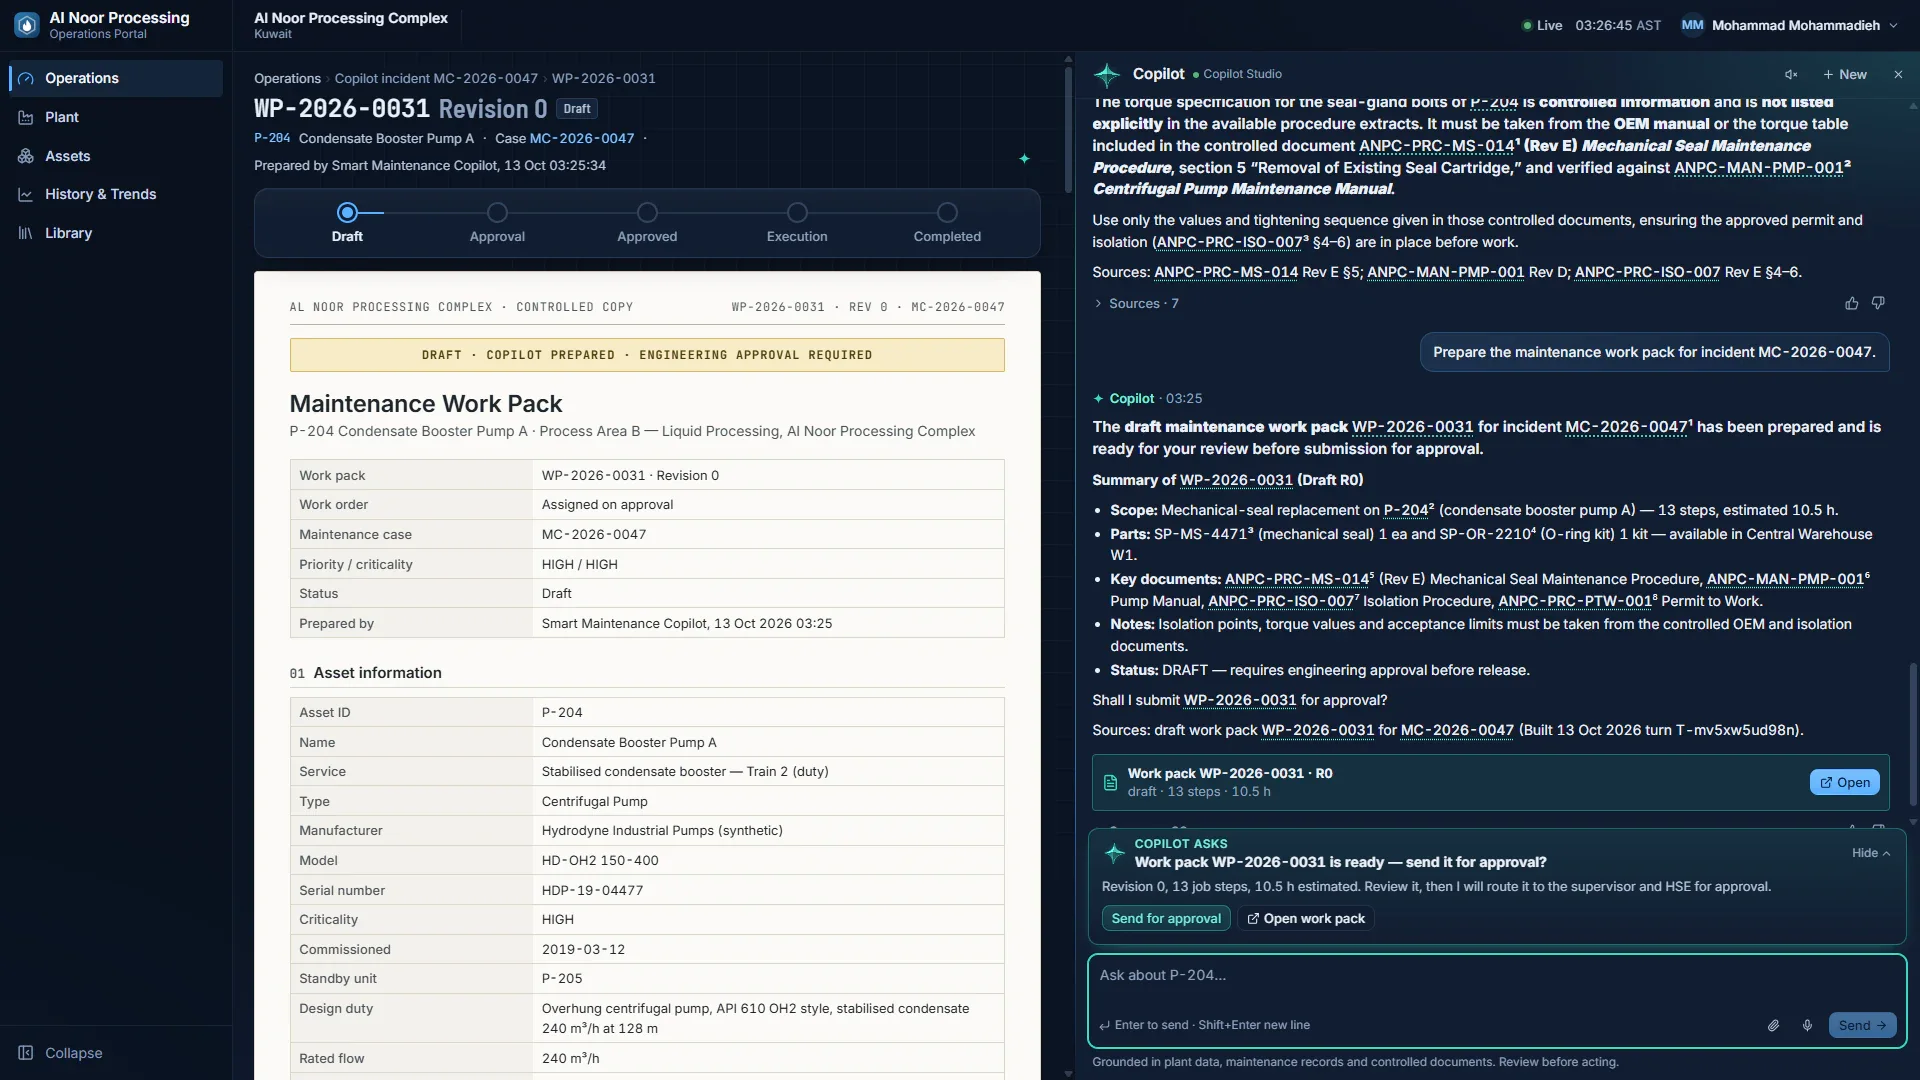The width and height of the screenshot is (1920, 1080).
Task: Start a new Copilot chat
Action: coord(1845,75)
